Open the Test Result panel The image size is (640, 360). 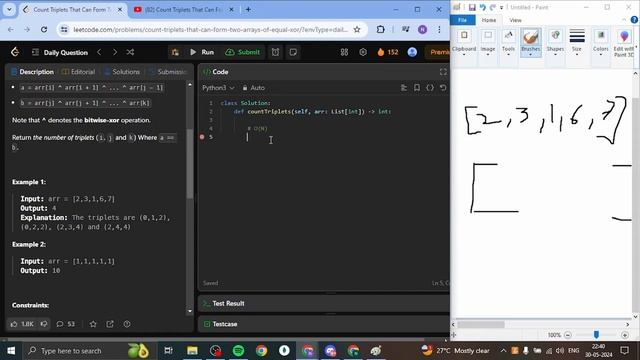coord(224,304)
